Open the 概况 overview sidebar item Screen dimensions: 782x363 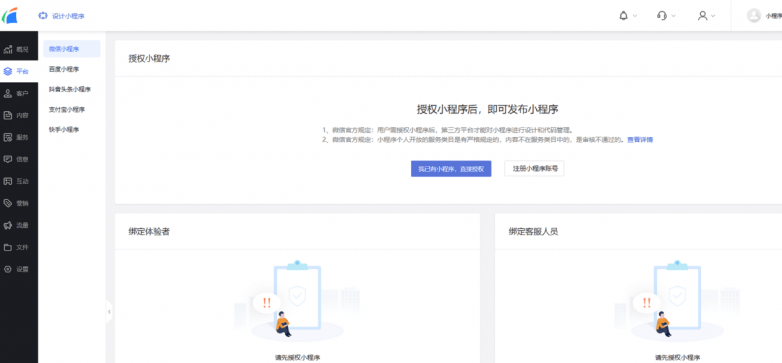[18, 49]
